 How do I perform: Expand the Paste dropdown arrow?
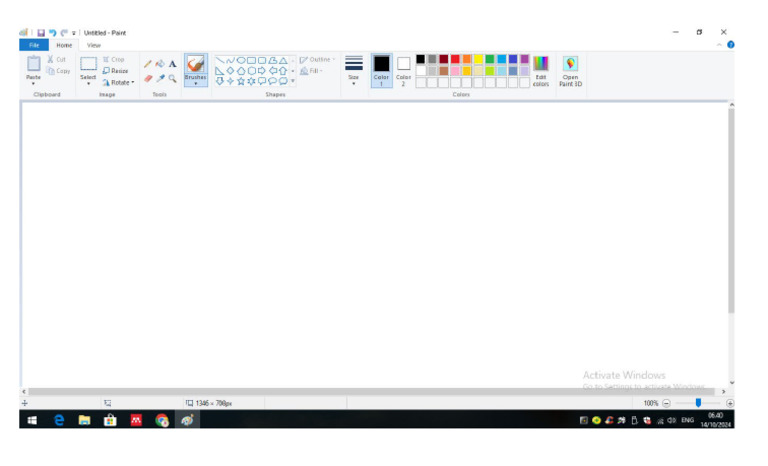click(34, 84)
